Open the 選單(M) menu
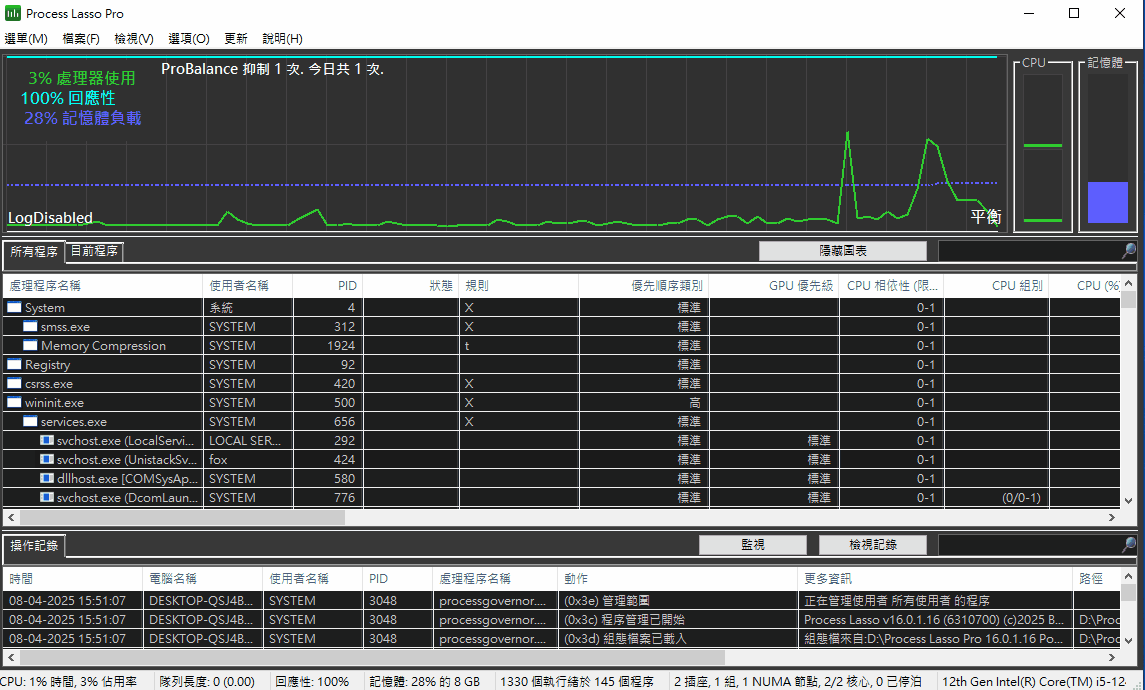The height and width of the screenshot is (690, 1145). click(x=26, y=39)
